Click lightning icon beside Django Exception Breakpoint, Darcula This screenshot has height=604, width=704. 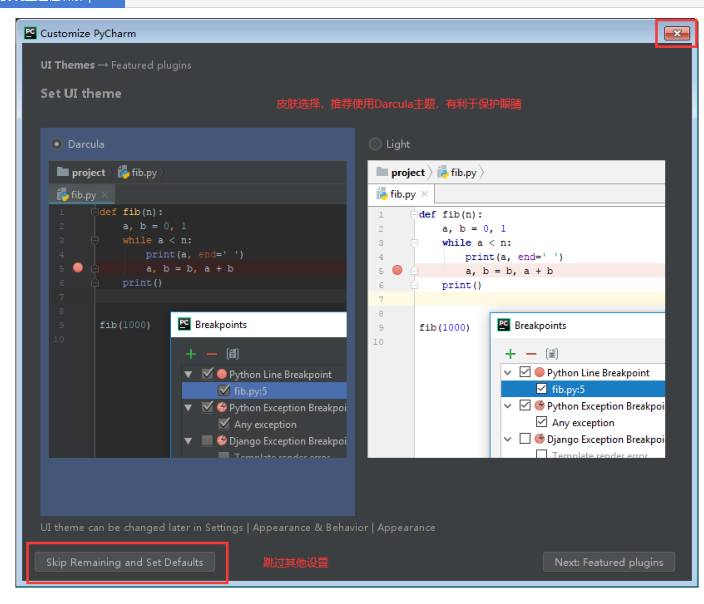pyautogui.click(x=222, y=440)
